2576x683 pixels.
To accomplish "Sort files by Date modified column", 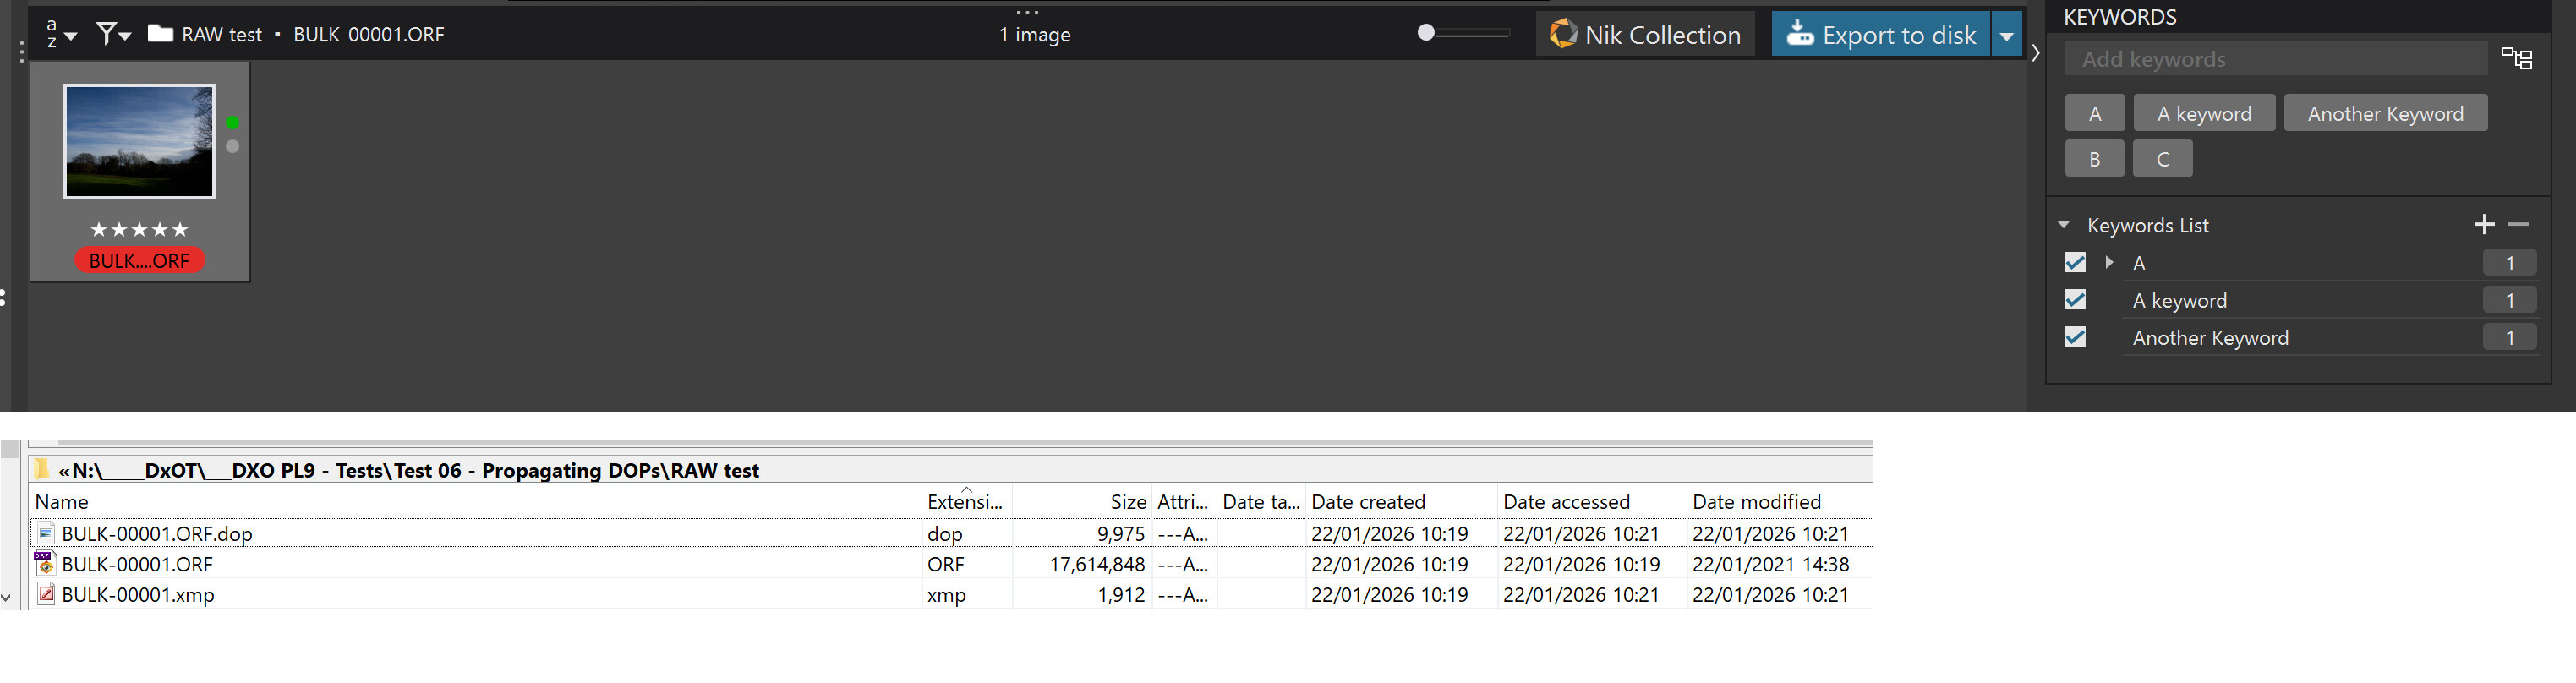I will [1756, 502].
